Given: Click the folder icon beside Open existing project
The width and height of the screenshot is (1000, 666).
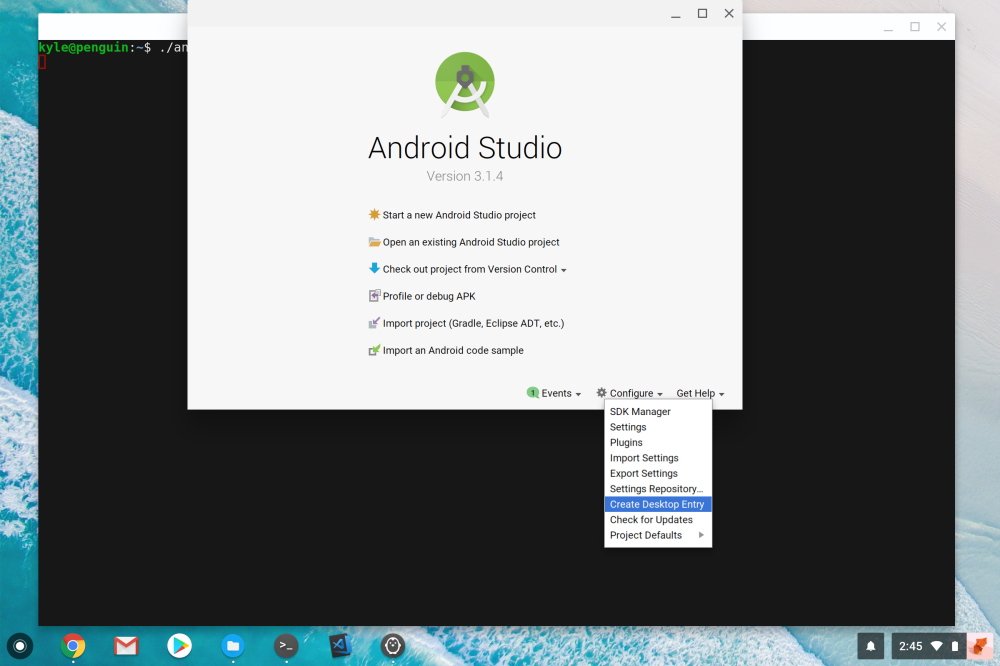Looking at the screenshot, I should (x=374, y=242).
